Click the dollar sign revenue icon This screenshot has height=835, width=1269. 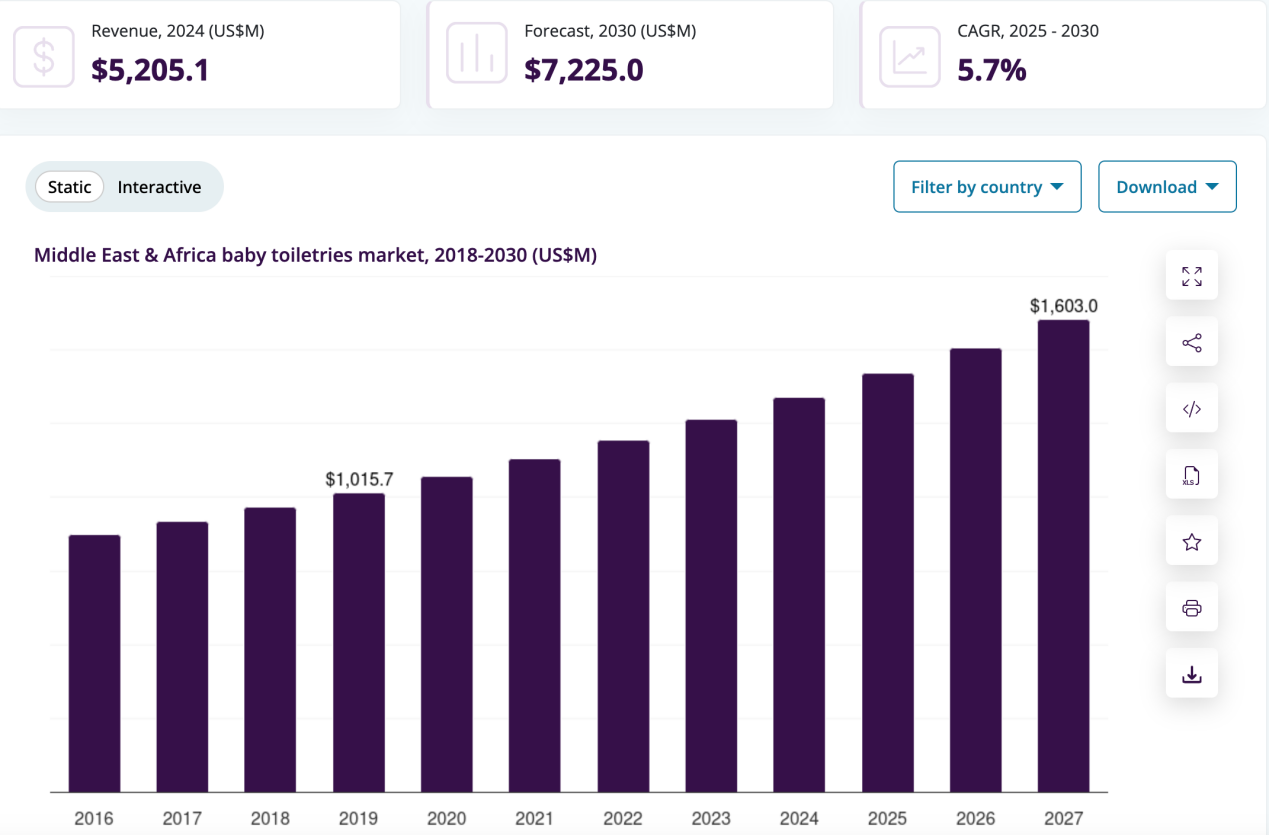pos(44,56)
